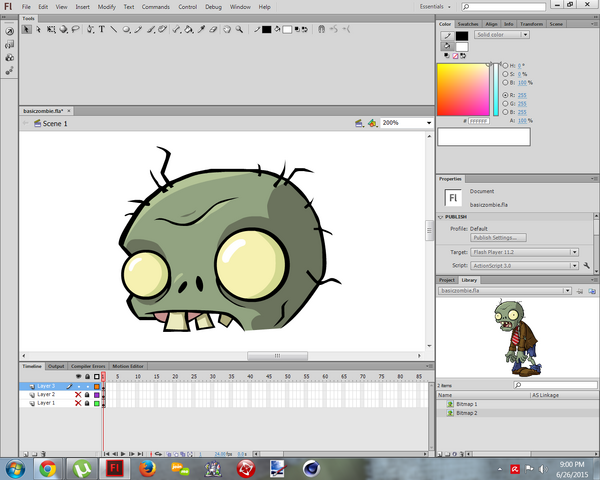The width and height of the screenshot is (600, 480).
Task: Open Target Flash Player 11.2 dropdown
Action: pos(524,252)
